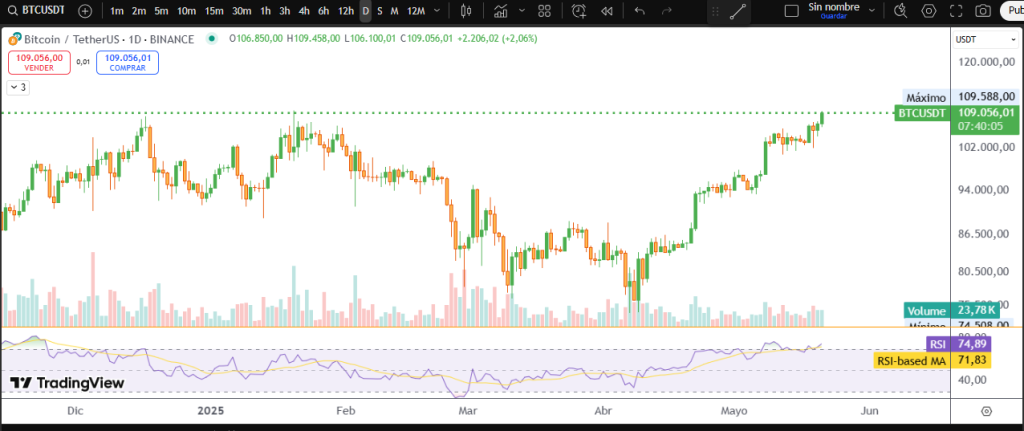This screenshot has width=1024, height=431.
Task: Select the weekly S timeframe
Action: coord(380,10)
